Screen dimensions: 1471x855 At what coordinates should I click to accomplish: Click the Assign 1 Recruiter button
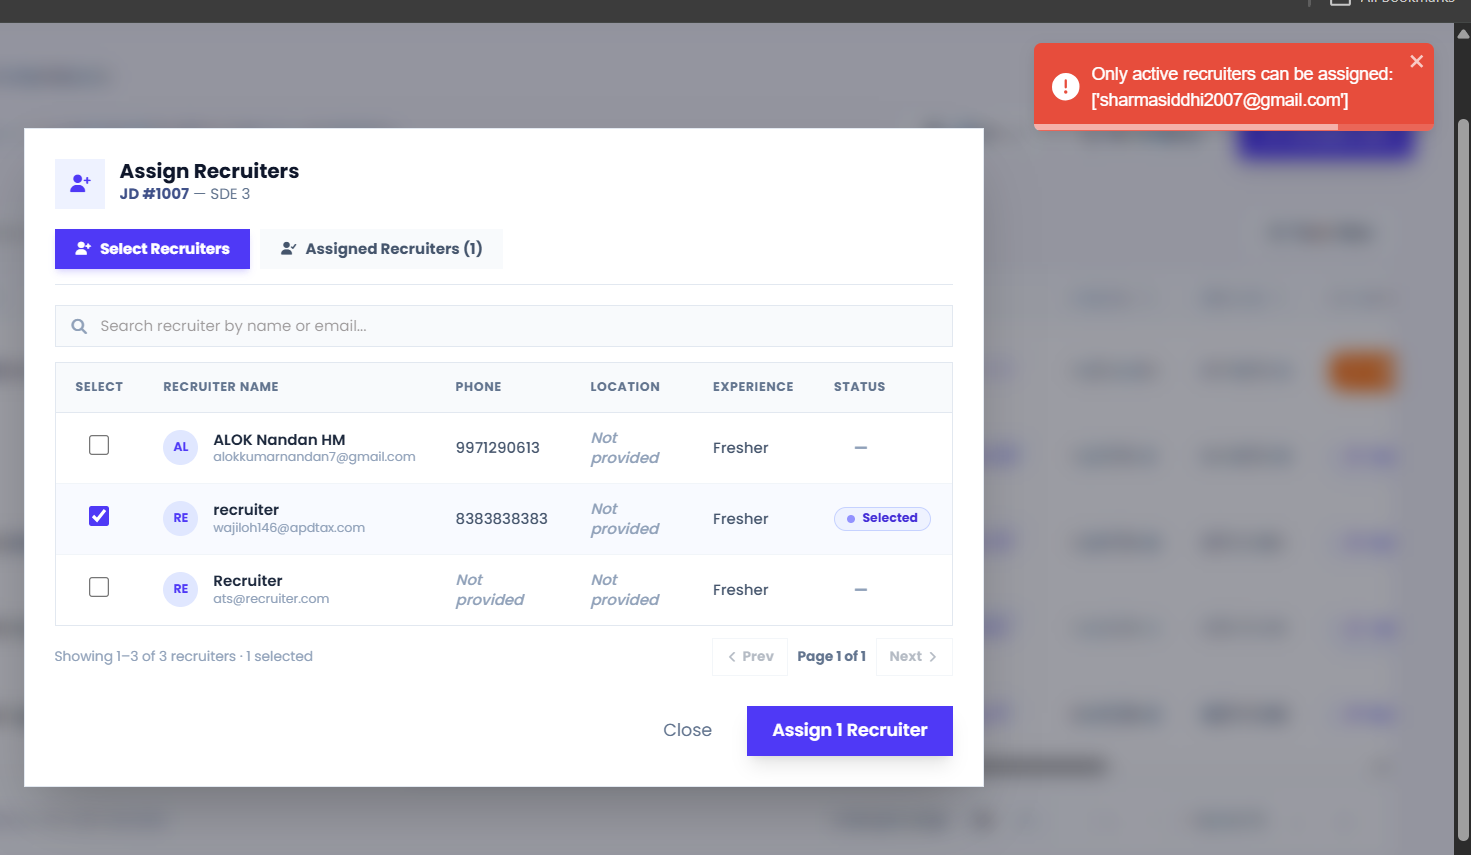[850, 731]
